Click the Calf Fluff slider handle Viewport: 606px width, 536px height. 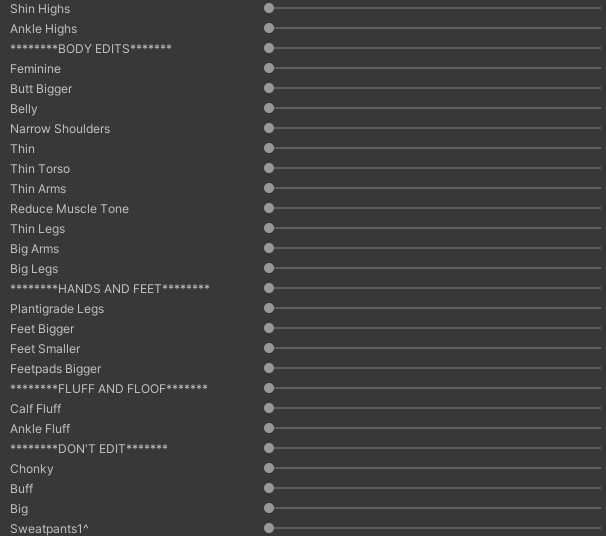(269, 408)
